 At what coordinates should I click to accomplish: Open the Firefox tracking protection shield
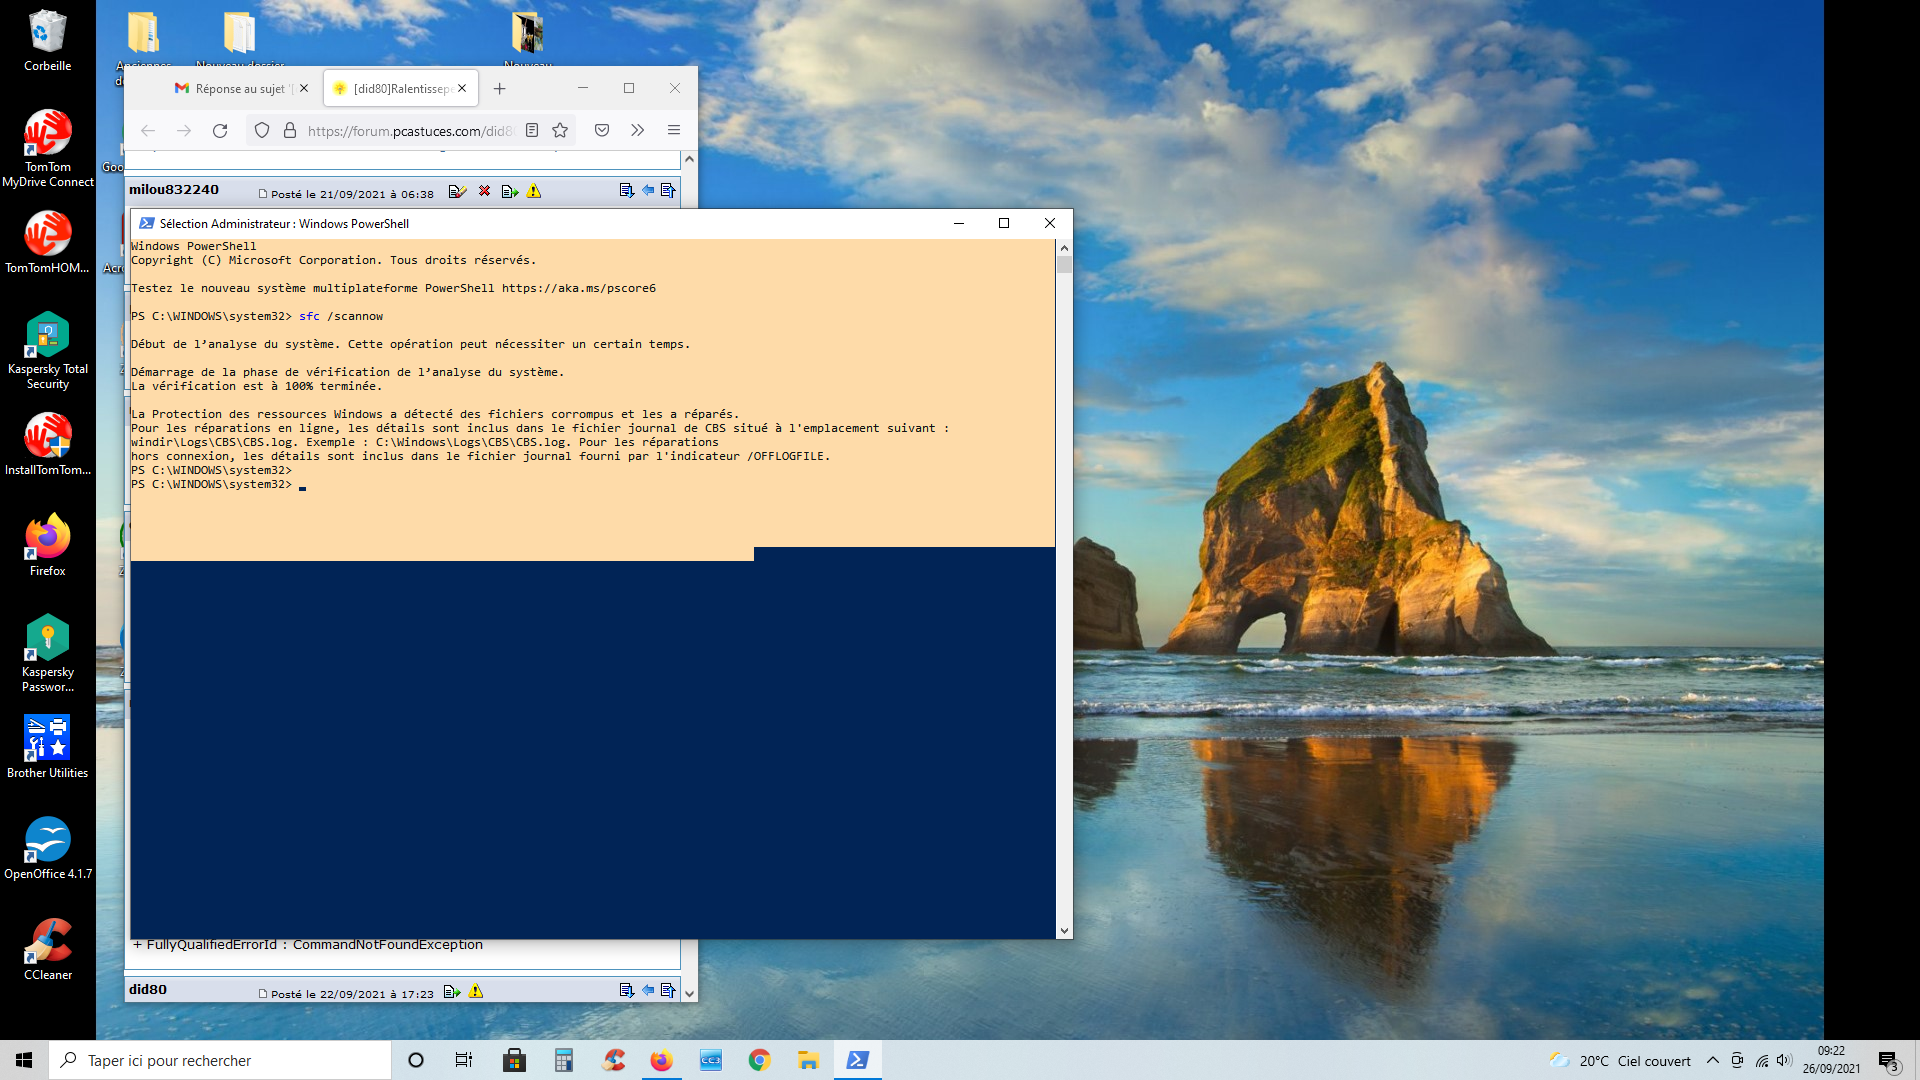coord(262,131)
